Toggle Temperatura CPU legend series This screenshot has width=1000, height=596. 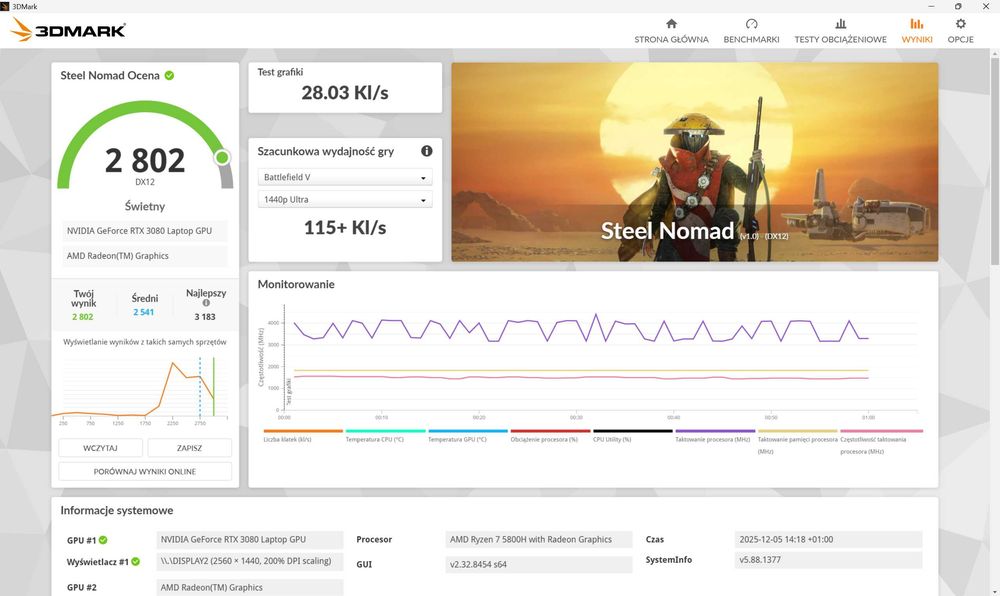385,436
